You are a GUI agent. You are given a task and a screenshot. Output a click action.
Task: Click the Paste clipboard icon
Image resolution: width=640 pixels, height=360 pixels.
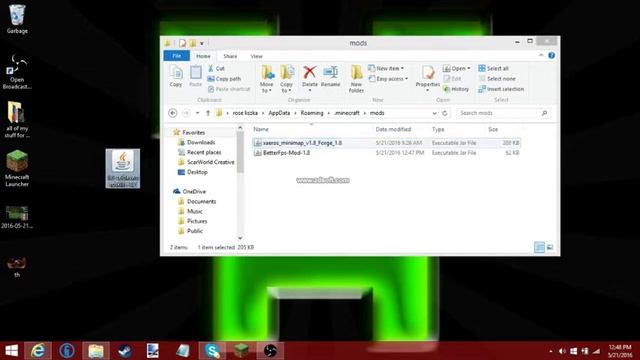[x=196, y=76]
